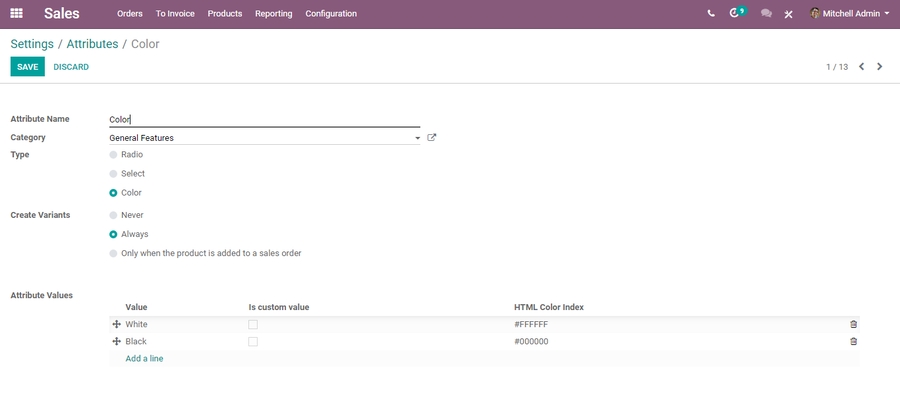Image resolution: width=900 pixels, height=420 pixels.
Task: Open external link for Category
Action: (x=432, y=138)
